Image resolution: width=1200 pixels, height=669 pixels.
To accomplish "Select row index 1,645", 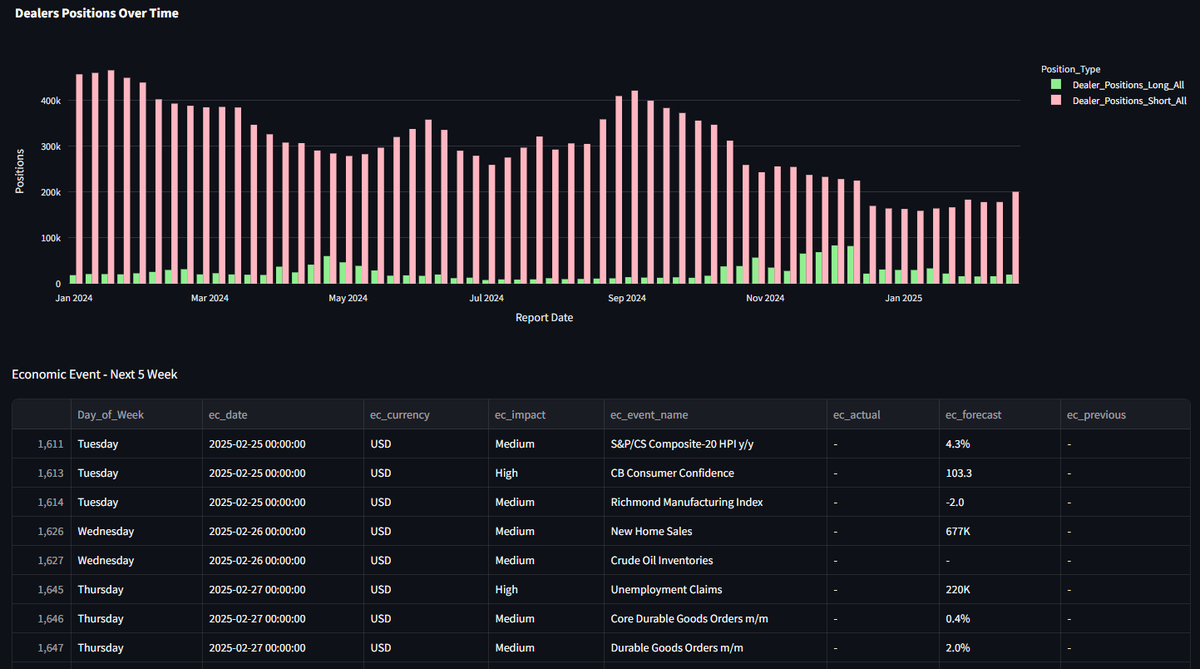I will (41, 590).
